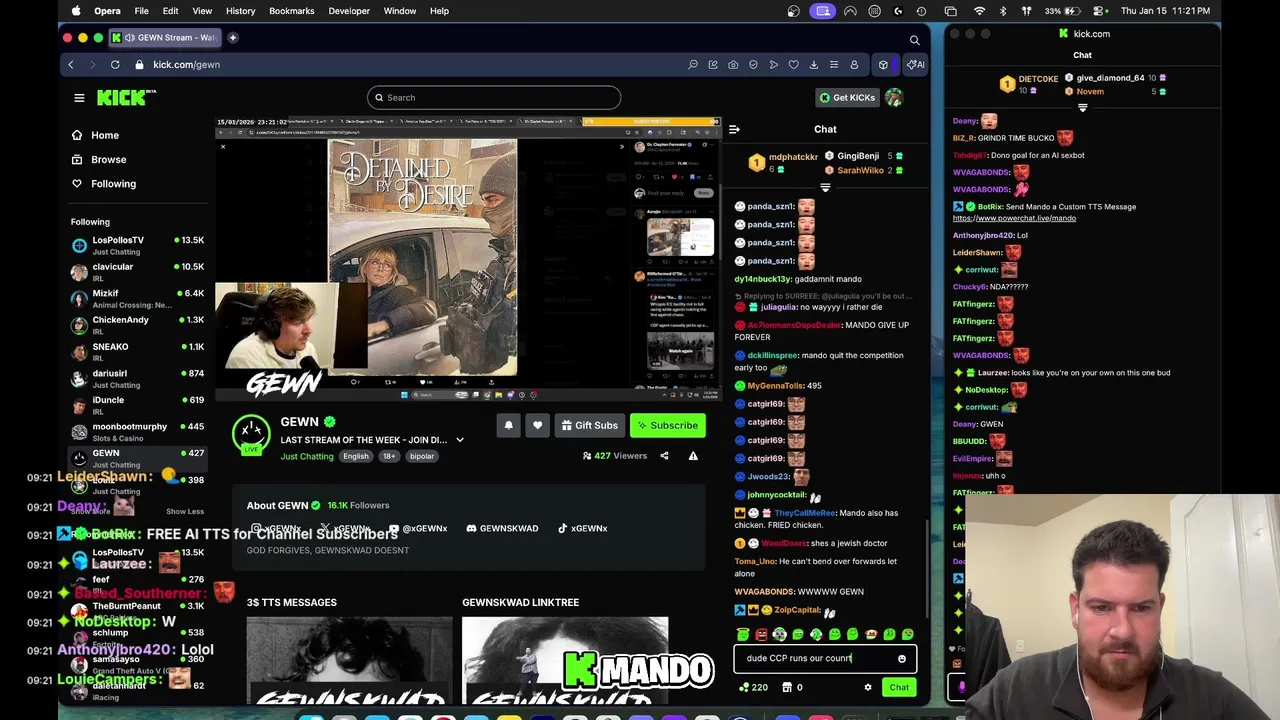This screenshot has height=720, width=1280.
Task: Open the History menu in menu bar
Action: tap(240, 11)
